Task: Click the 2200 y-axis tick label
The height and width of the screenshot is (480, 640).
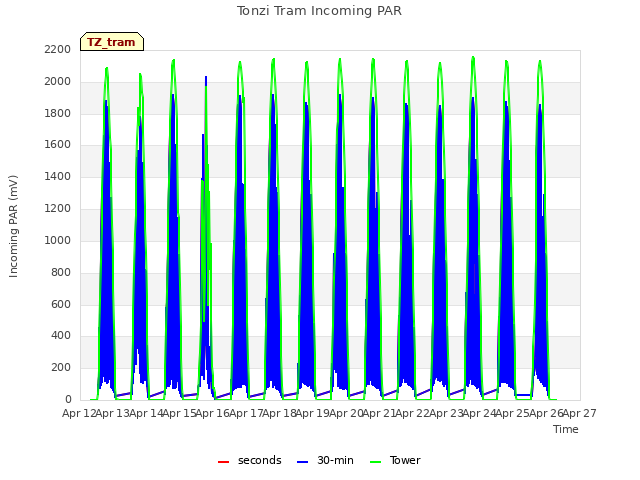Action: point(58,49)
